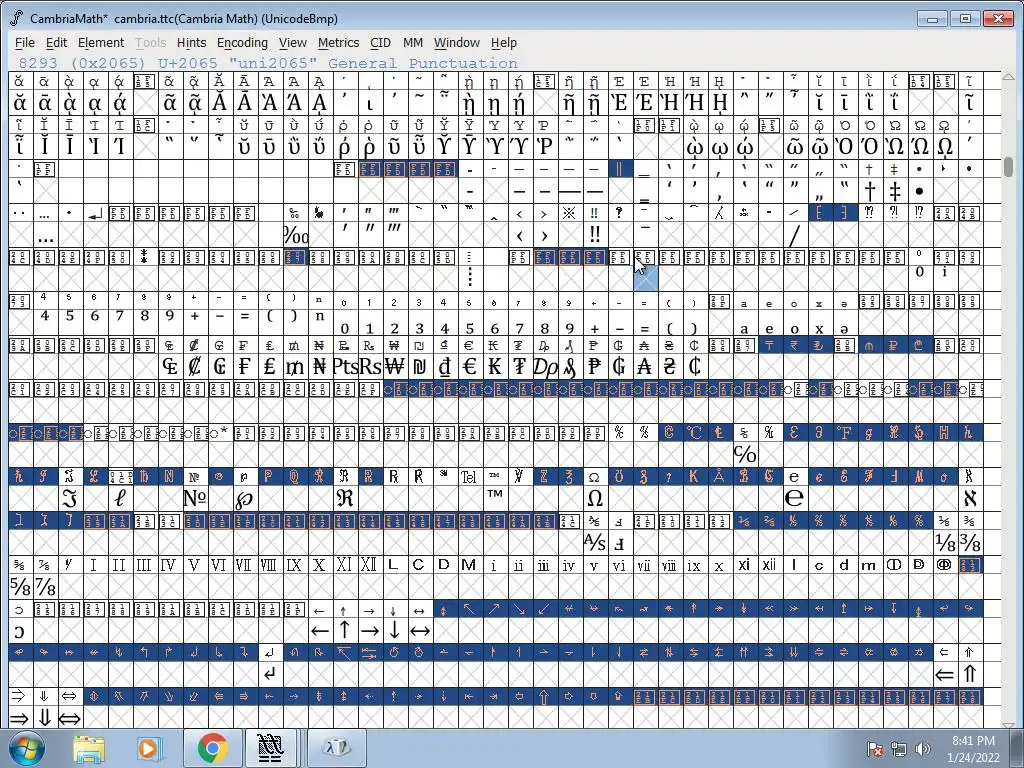The width and height of the screenshot is (1024, 768).
Task: Select the five eighths ⅝ fraction glyph
Action: 20,586
